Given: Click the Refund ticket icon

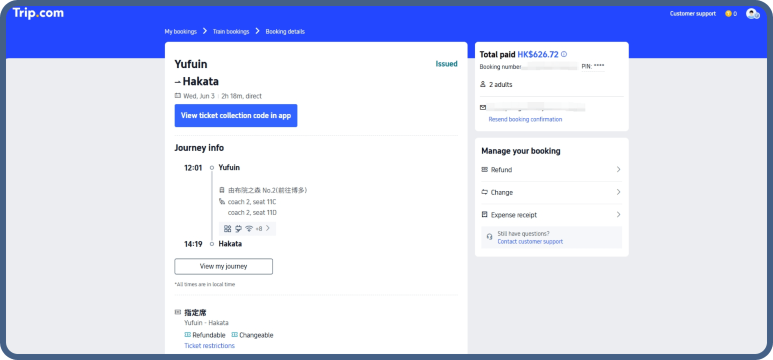Looking at the screenshot, I should 485,170.
